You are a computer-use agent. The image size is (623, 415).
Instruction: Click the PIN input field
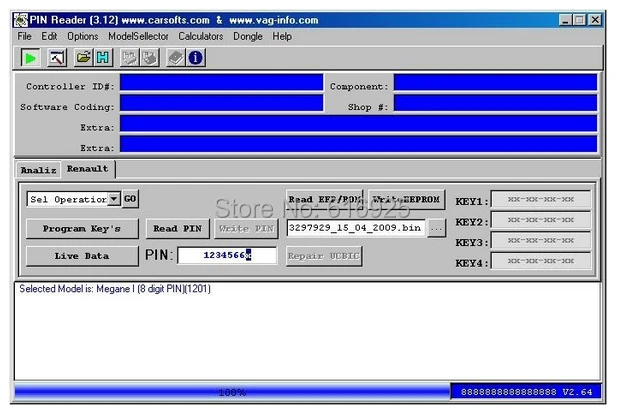point(227,255)
